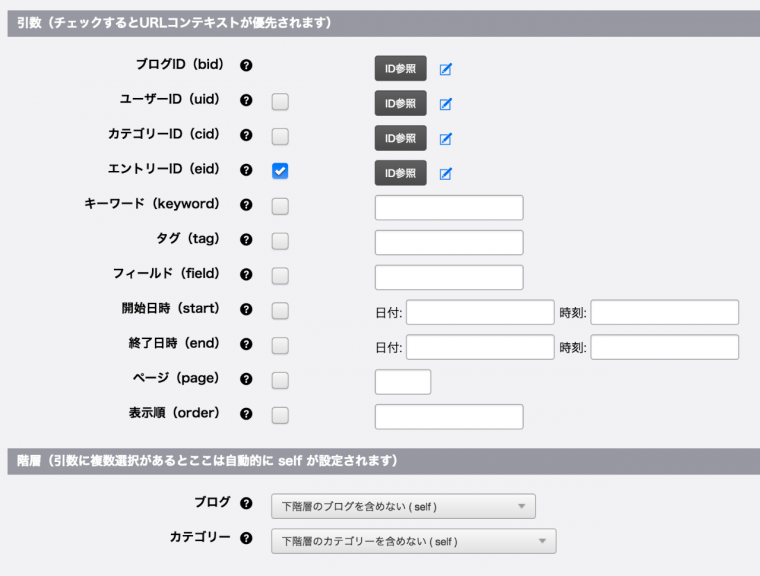
Task: Click the 終了日時 time input field
Action: 664,347
